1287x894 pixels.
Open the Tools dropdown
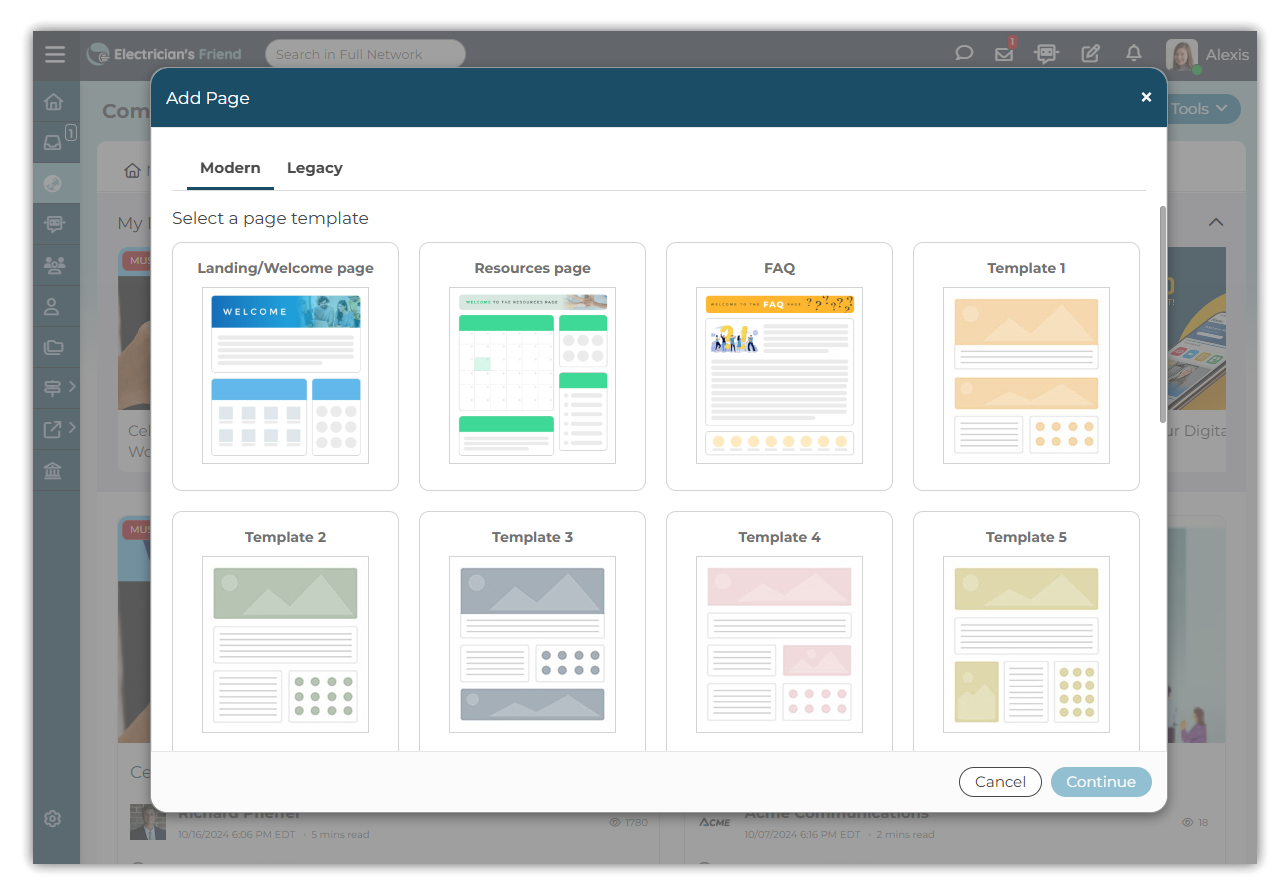[x=1199, y=109]
